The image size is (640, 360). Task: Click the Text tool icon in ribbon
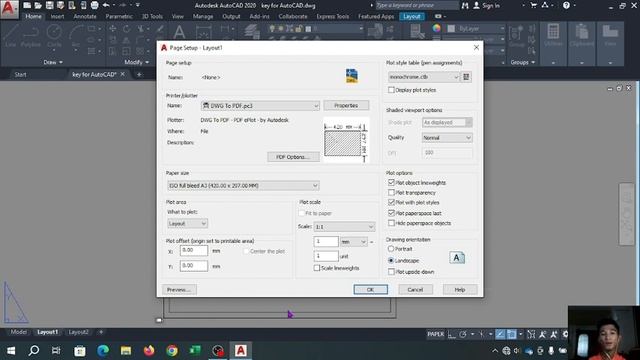point(179,32)
